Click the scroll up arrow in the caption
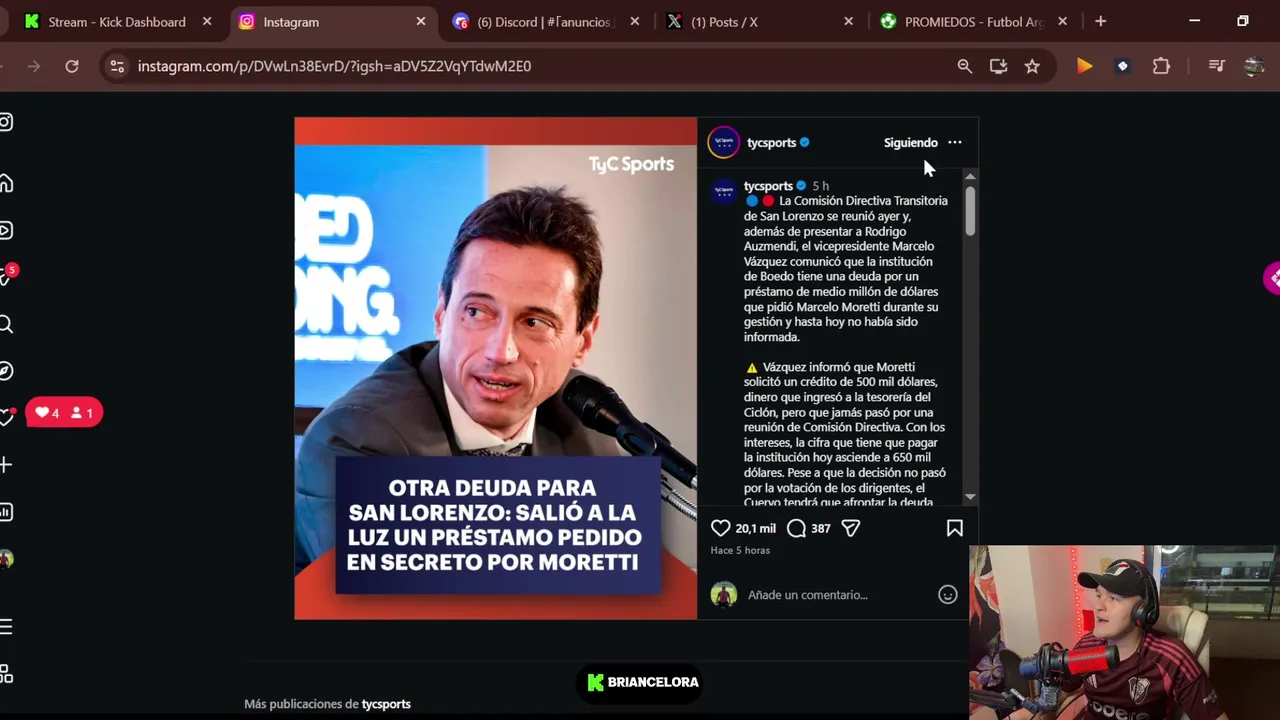This screenshot has width=1280, height=720. tap(970, 176)
